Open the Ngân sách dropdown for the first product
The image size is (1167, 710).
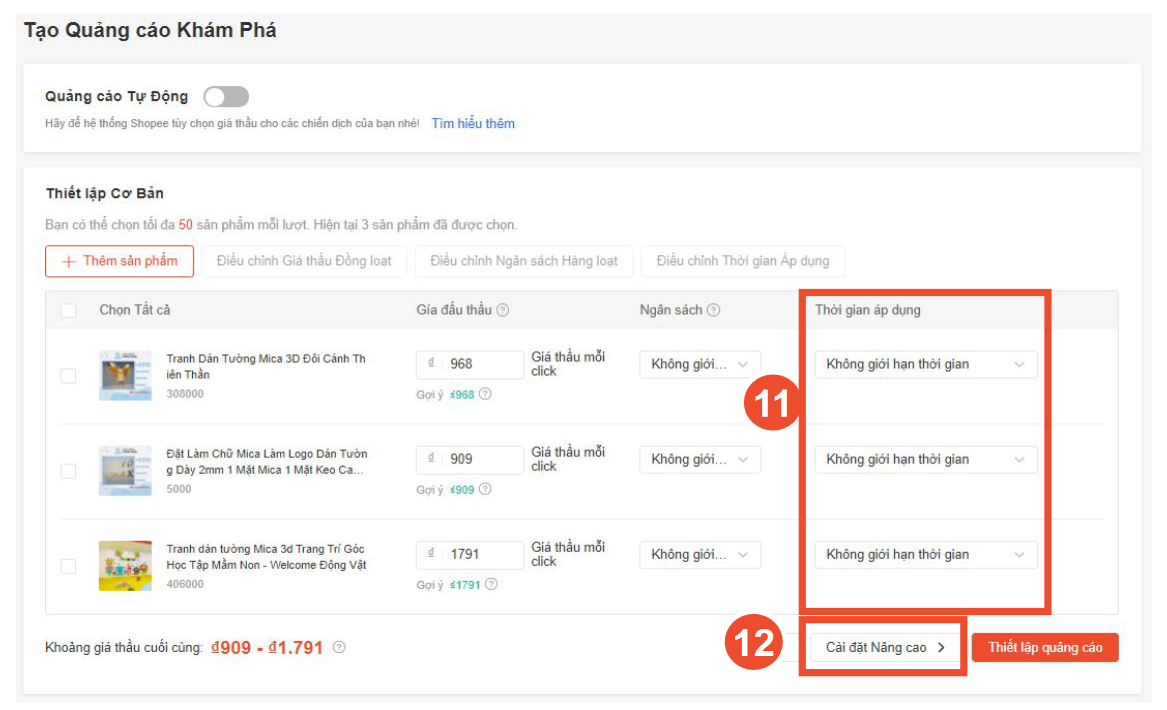[699, 364]
